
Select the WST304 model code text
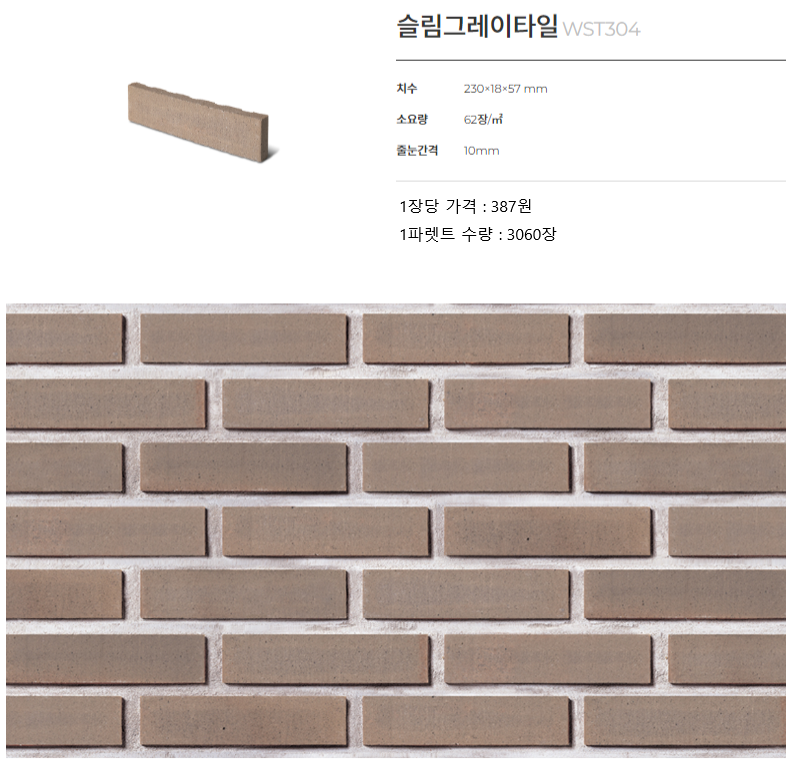click(601, 29)
